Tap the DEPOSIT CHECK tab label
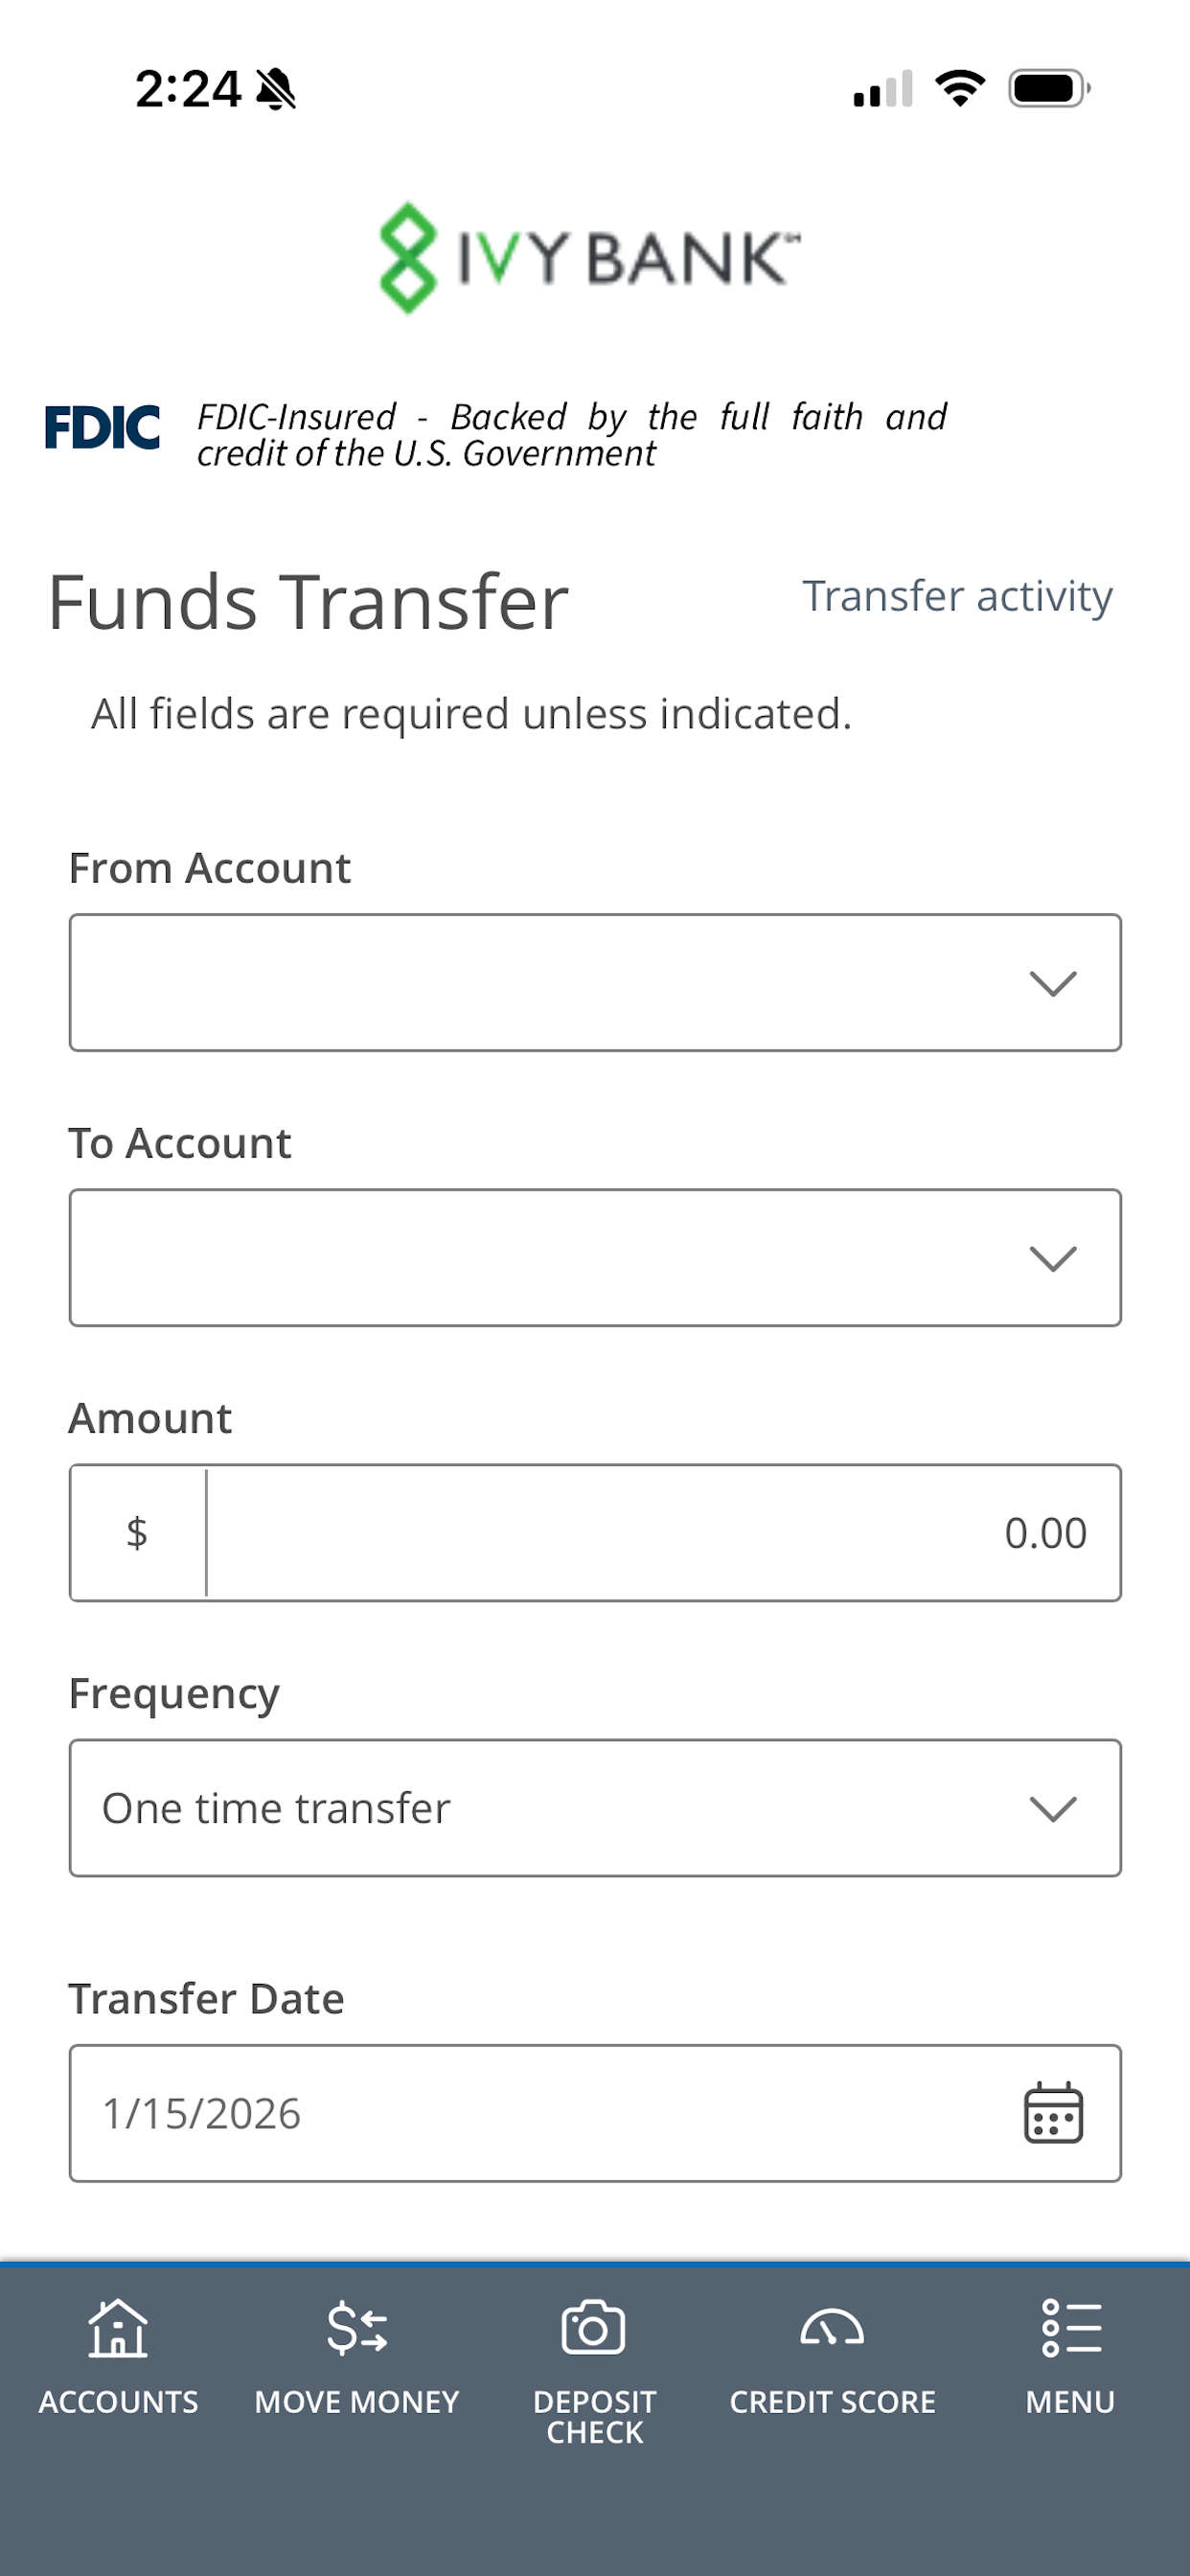 pos(595,2417)
